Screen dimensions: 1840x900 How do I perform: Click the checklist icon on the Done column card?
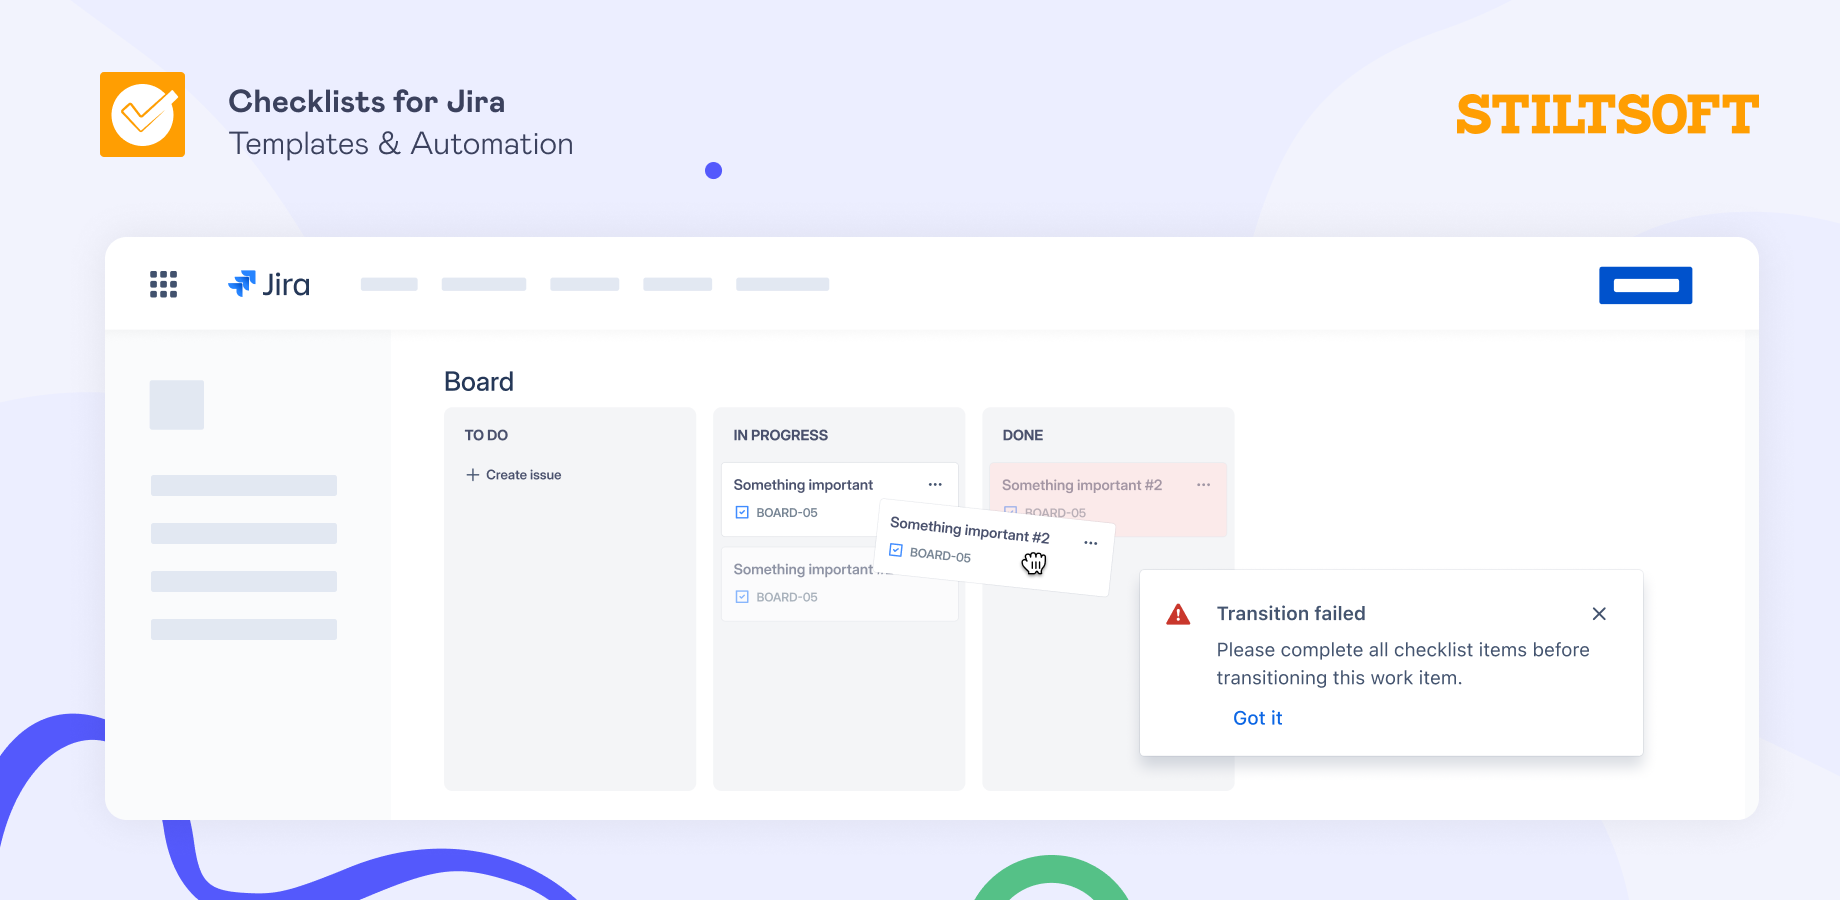pos(1010,511)
